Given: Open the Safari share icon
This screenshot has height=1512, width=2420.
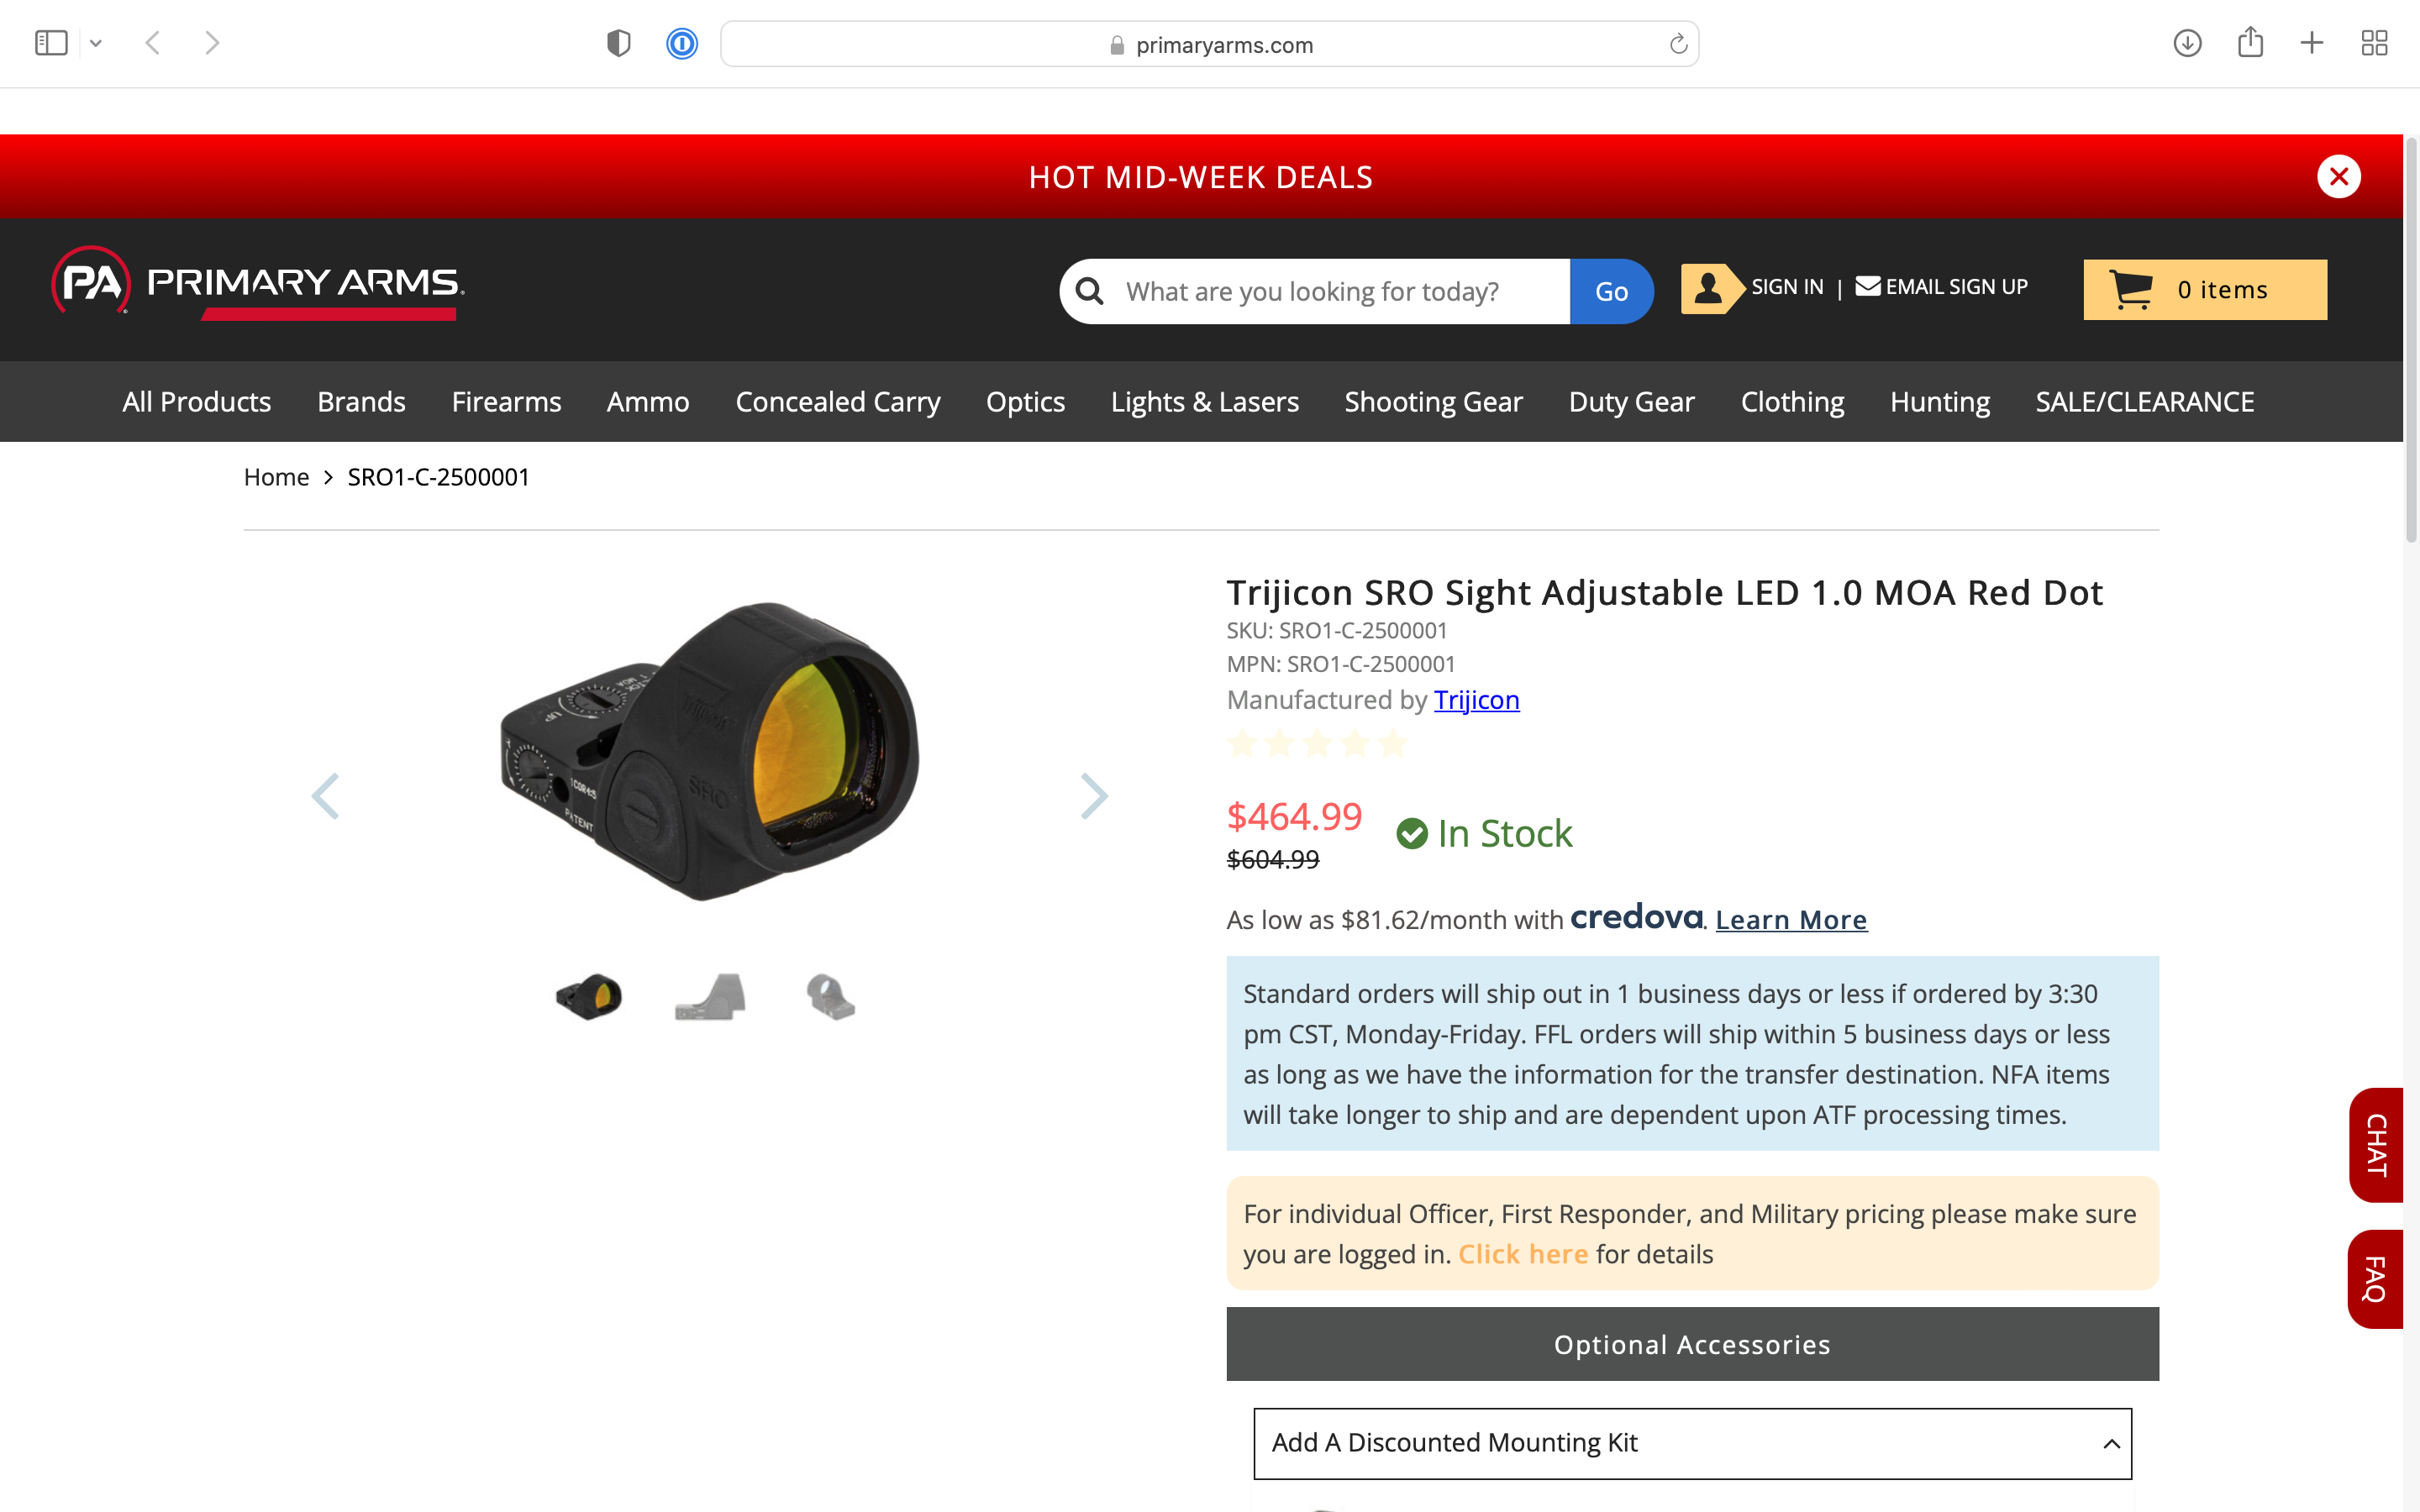Looking at the screenshot, I should [2250, 42].
